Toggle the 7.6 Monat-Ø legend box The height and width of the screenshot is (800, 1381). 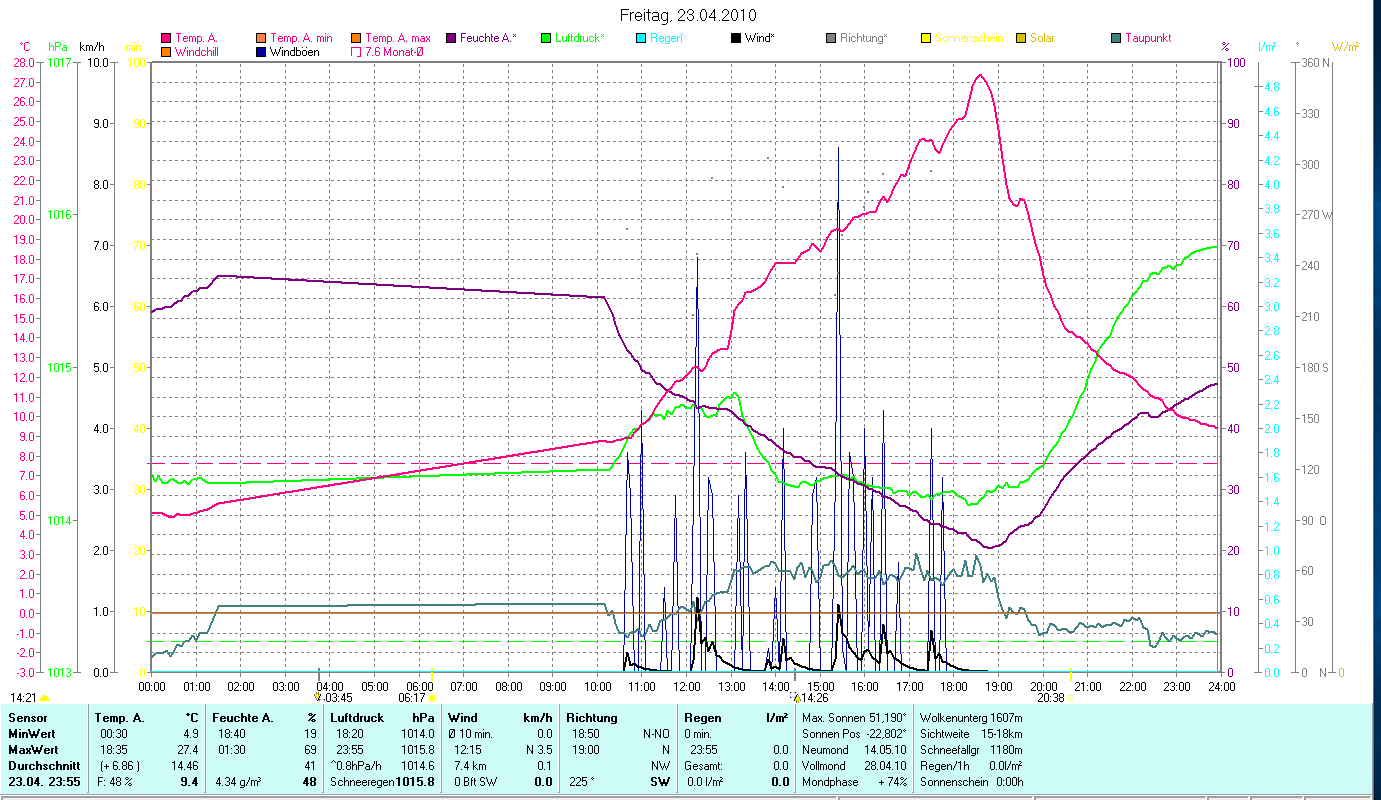pyautogui.click(x=355, y=51)
